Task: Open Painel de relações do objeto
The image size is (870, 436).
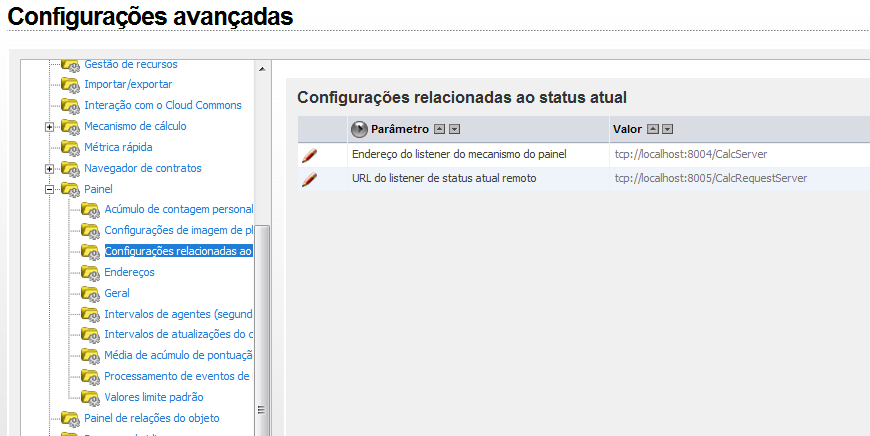Action: point(151,418)
